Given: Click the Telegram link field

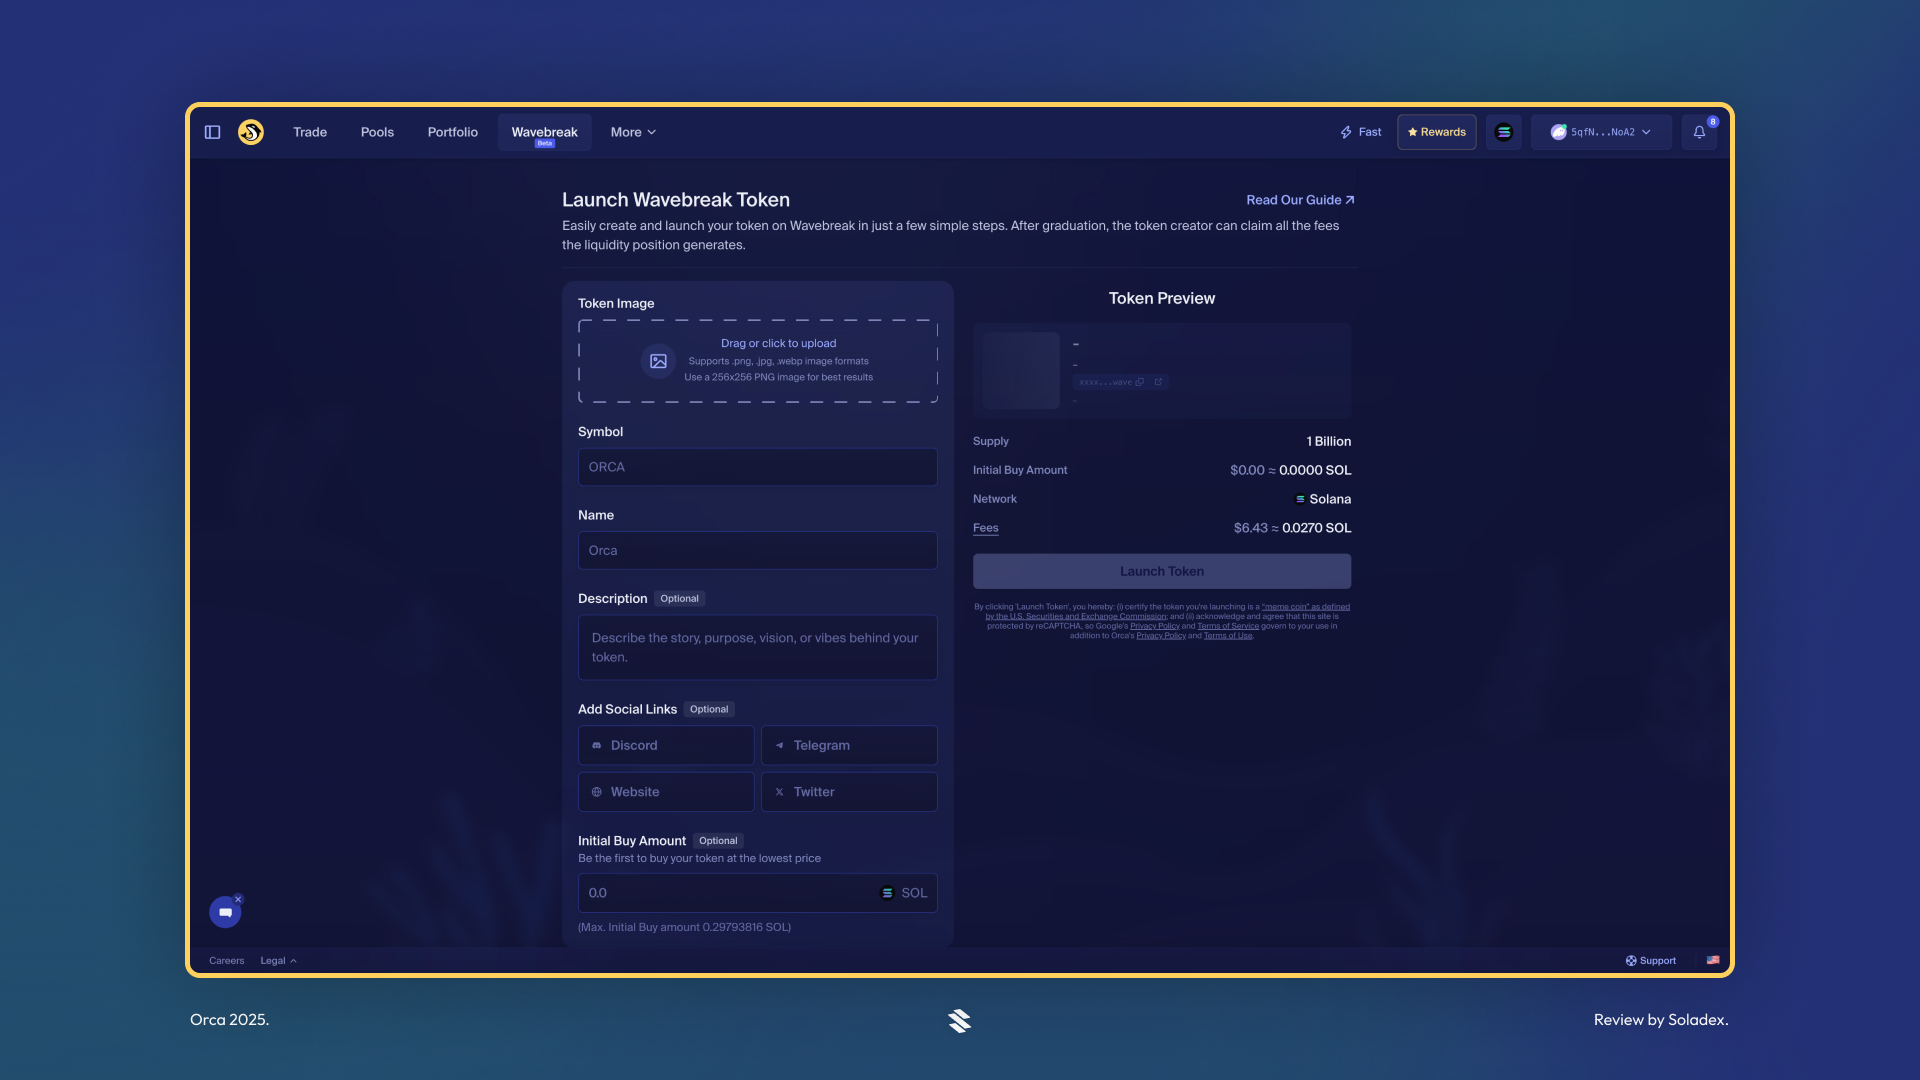Looking at the screenshot, I should pos(849,745).
